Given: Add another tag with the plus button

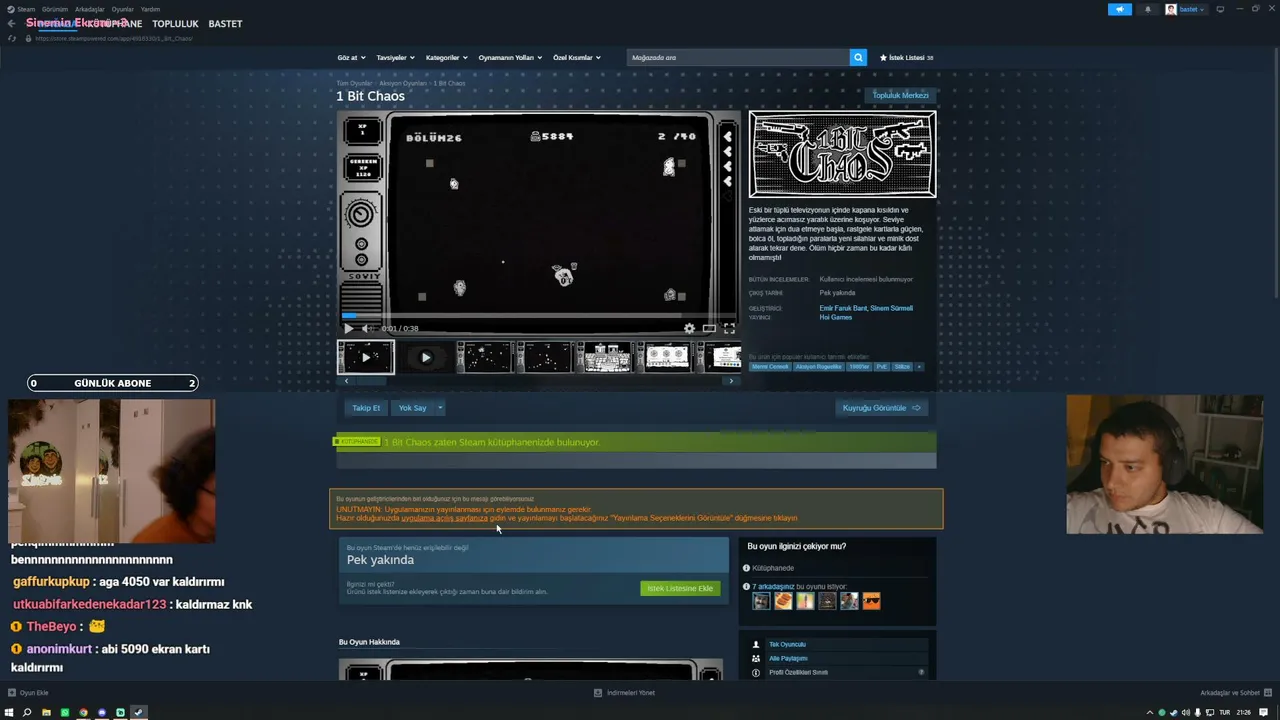Looking at the screenshot, I should tap(919, 367).
